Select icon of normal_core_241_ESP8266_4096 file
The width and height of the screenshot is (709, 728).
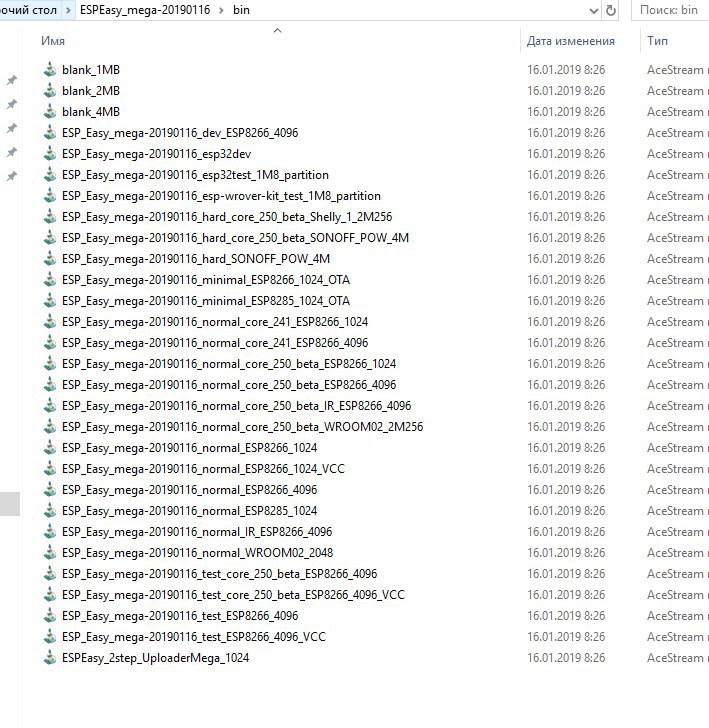tap(50, 343)
